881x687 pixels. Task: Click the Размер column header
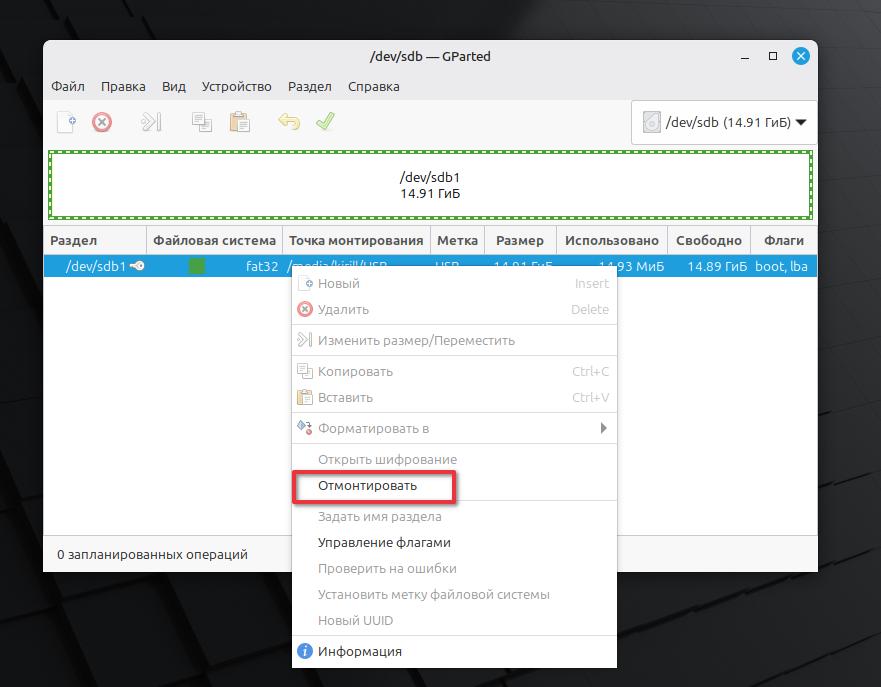[x=520, y=240]
